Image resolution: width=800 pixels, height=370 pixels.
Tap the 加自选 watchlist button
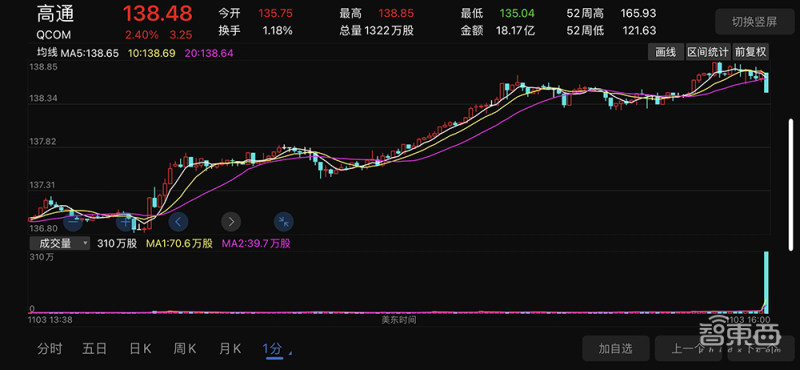pos(615,349)
